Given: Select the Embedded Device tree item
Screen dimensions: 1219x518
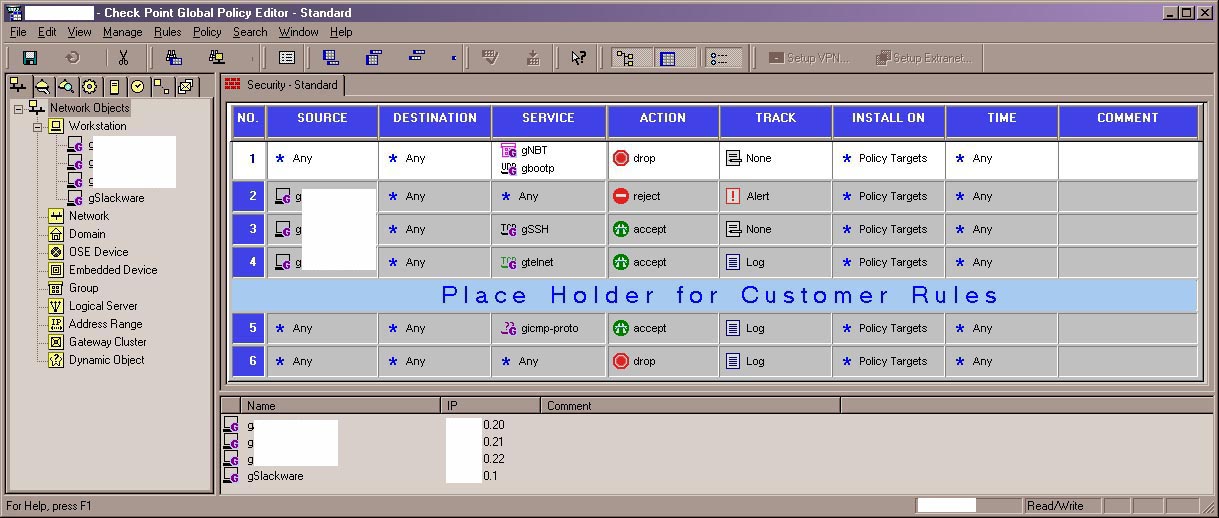Looking at the screenshot, I should [x=113, y=270].
